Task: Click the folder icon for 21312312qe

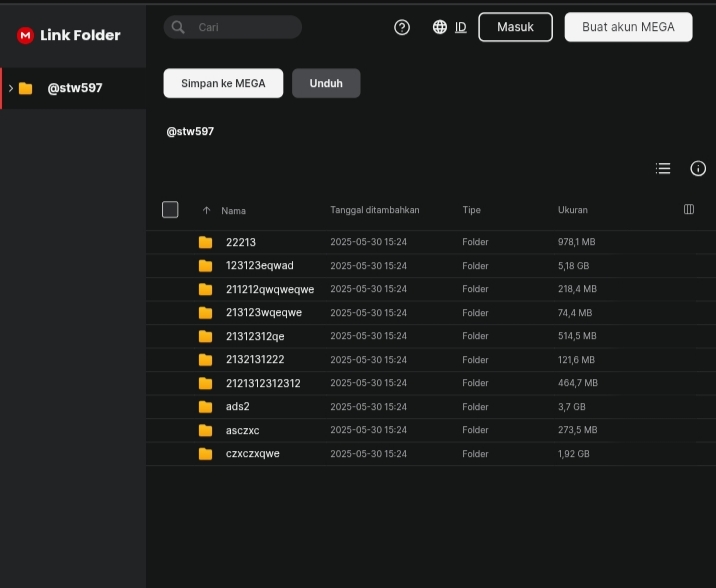Action: click(205, 336)
